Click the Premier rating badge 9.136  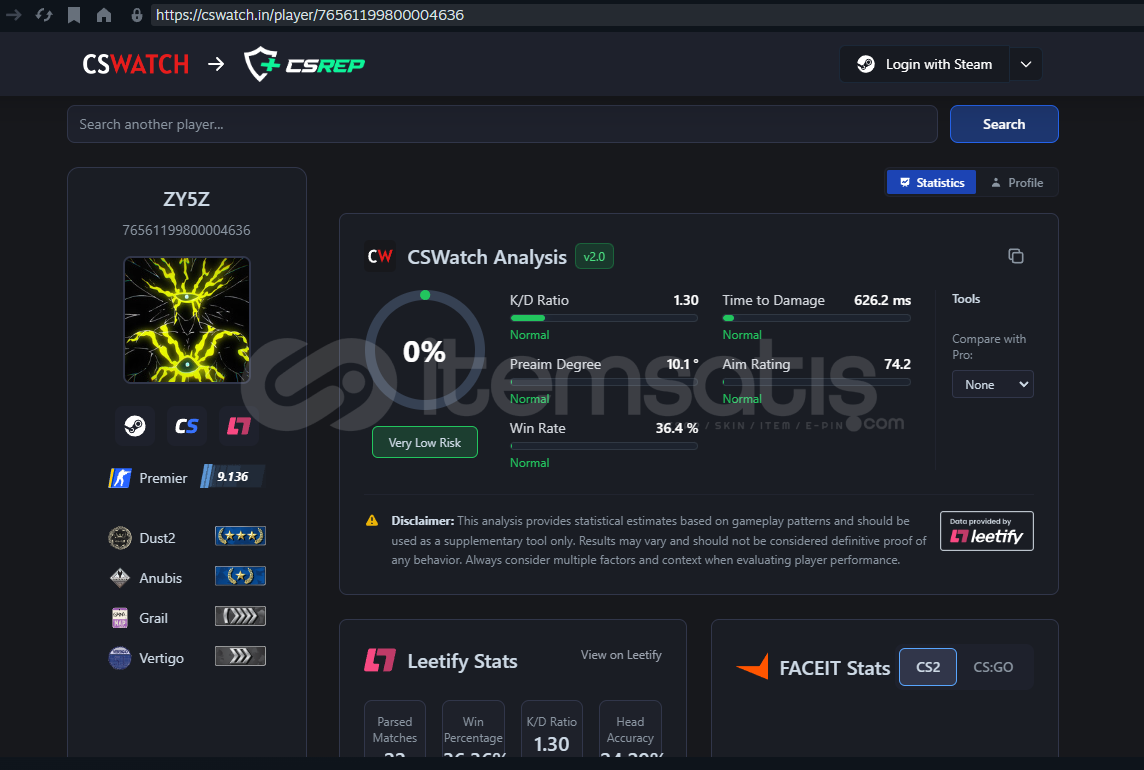tap(232, 477)
